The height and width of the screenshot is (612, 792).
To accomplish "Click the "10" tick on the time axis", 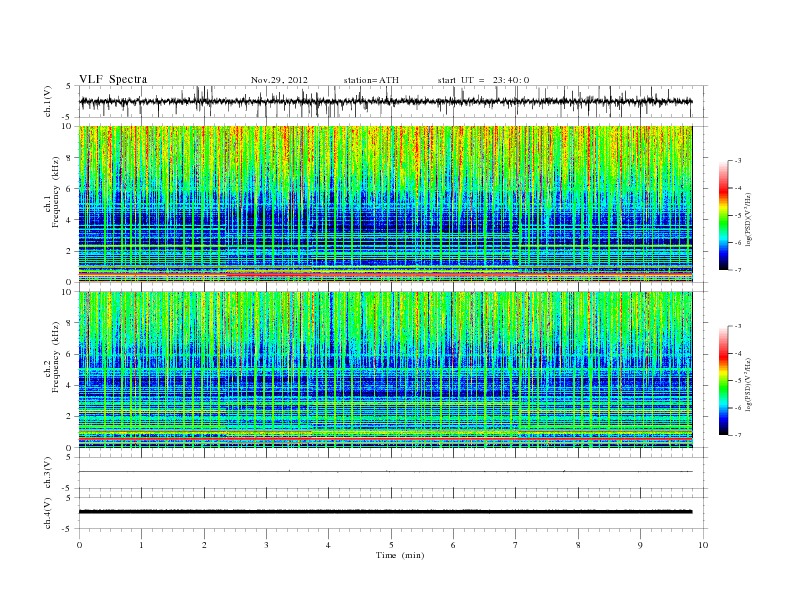I will pyautogui.click(x=703, y=545).
